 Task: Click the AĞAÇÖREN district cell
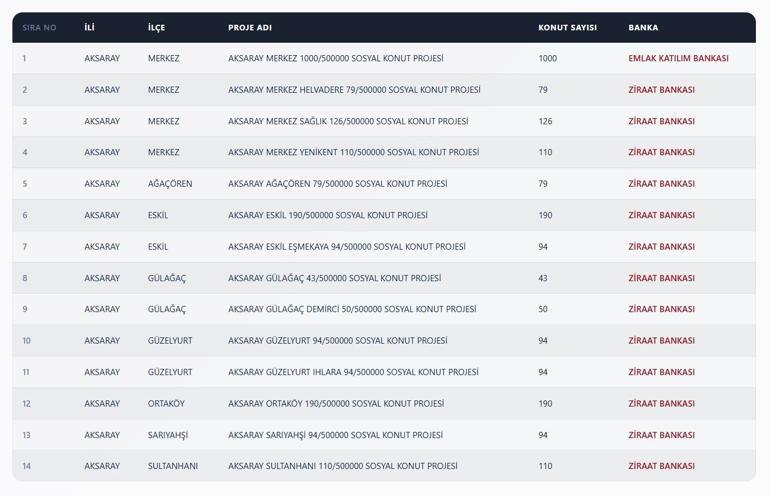click(170, 184)
